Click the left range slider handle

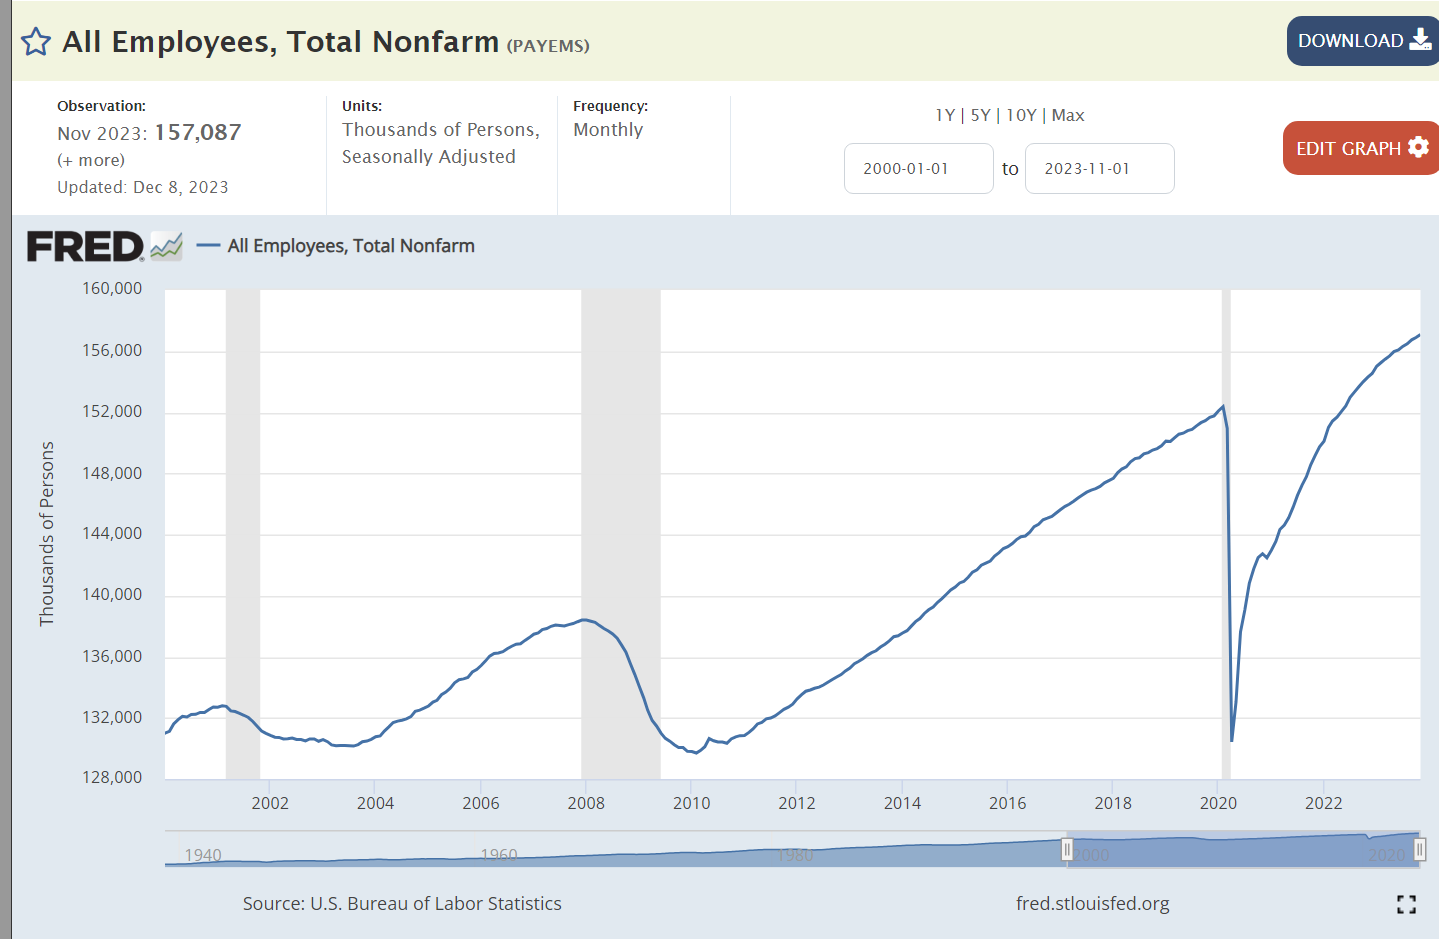click(1067, 850)
